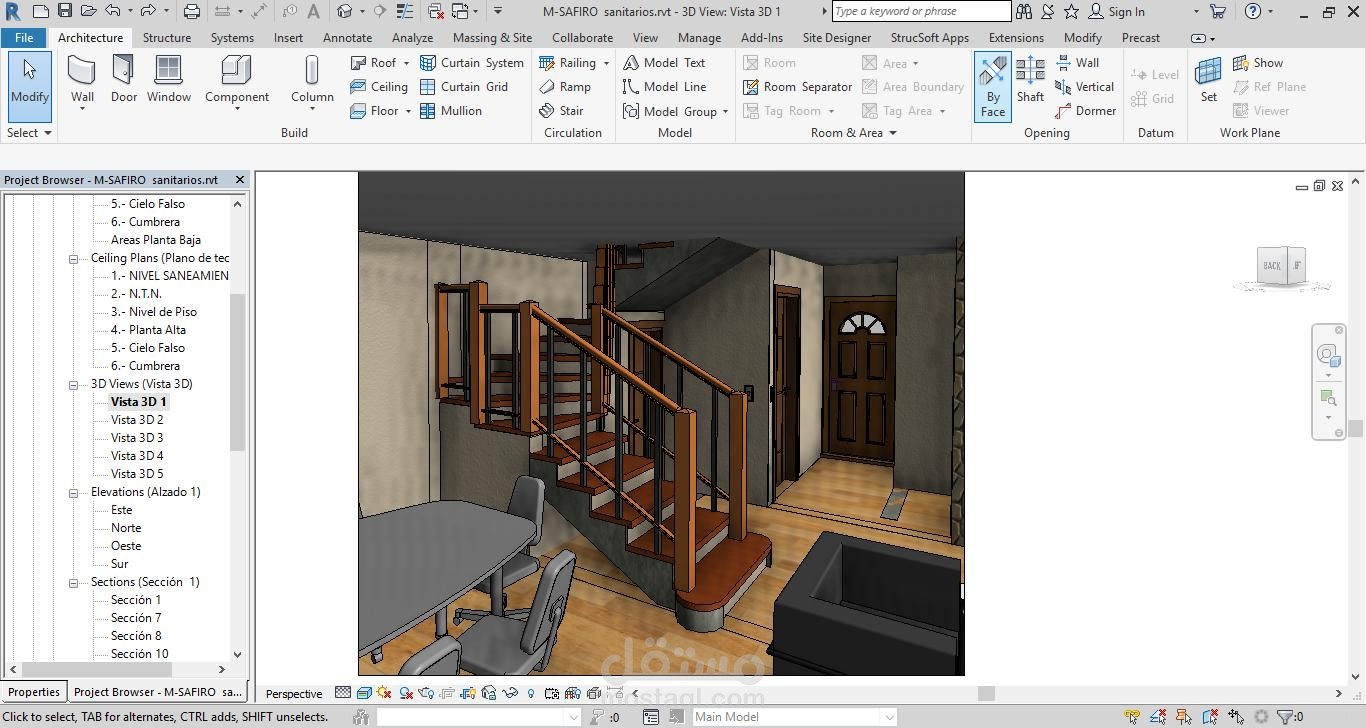This screenshot has width=1366, height=728.
Task: Toggle shadows off icon in view bar
Action: point(406,693)
